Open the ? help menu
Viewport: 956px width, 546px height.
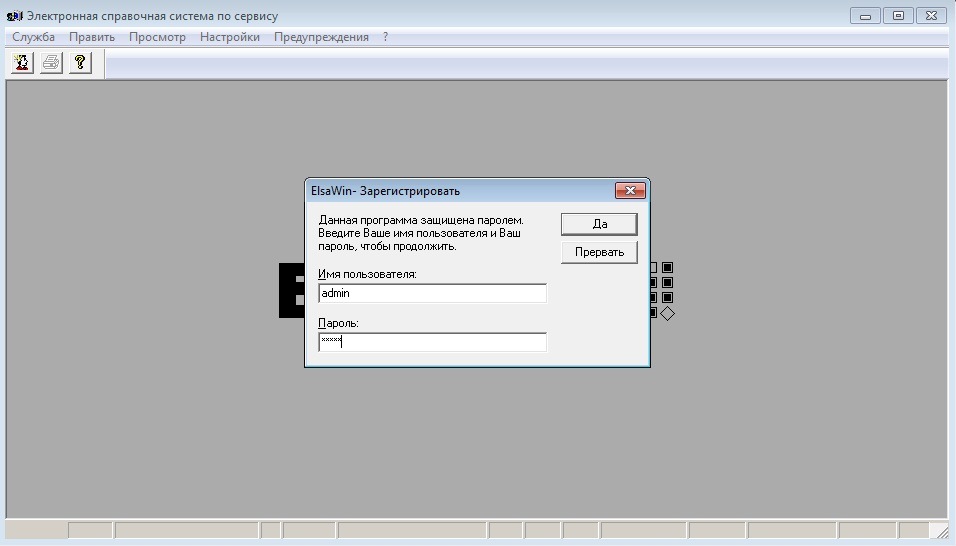(x=385, y=37)
